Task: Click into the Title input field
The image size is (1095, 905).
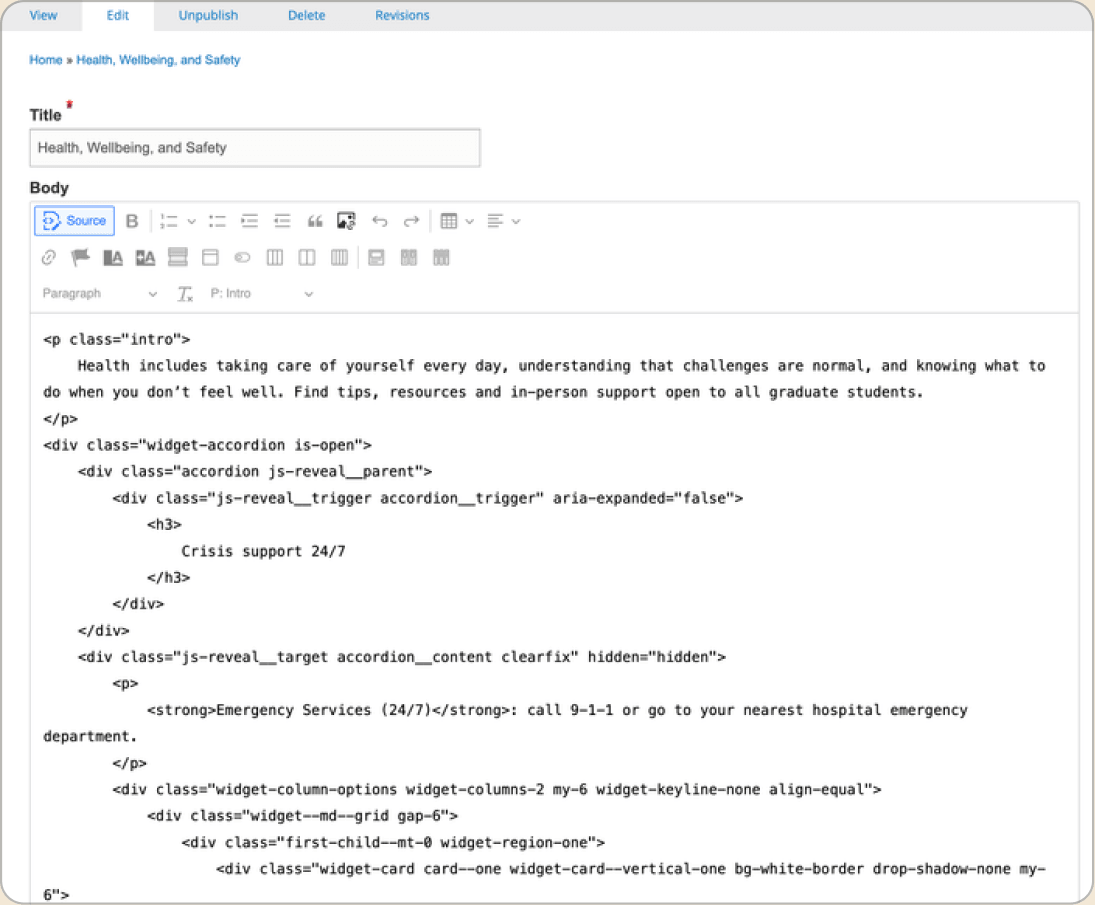Action: click(255, 148)
